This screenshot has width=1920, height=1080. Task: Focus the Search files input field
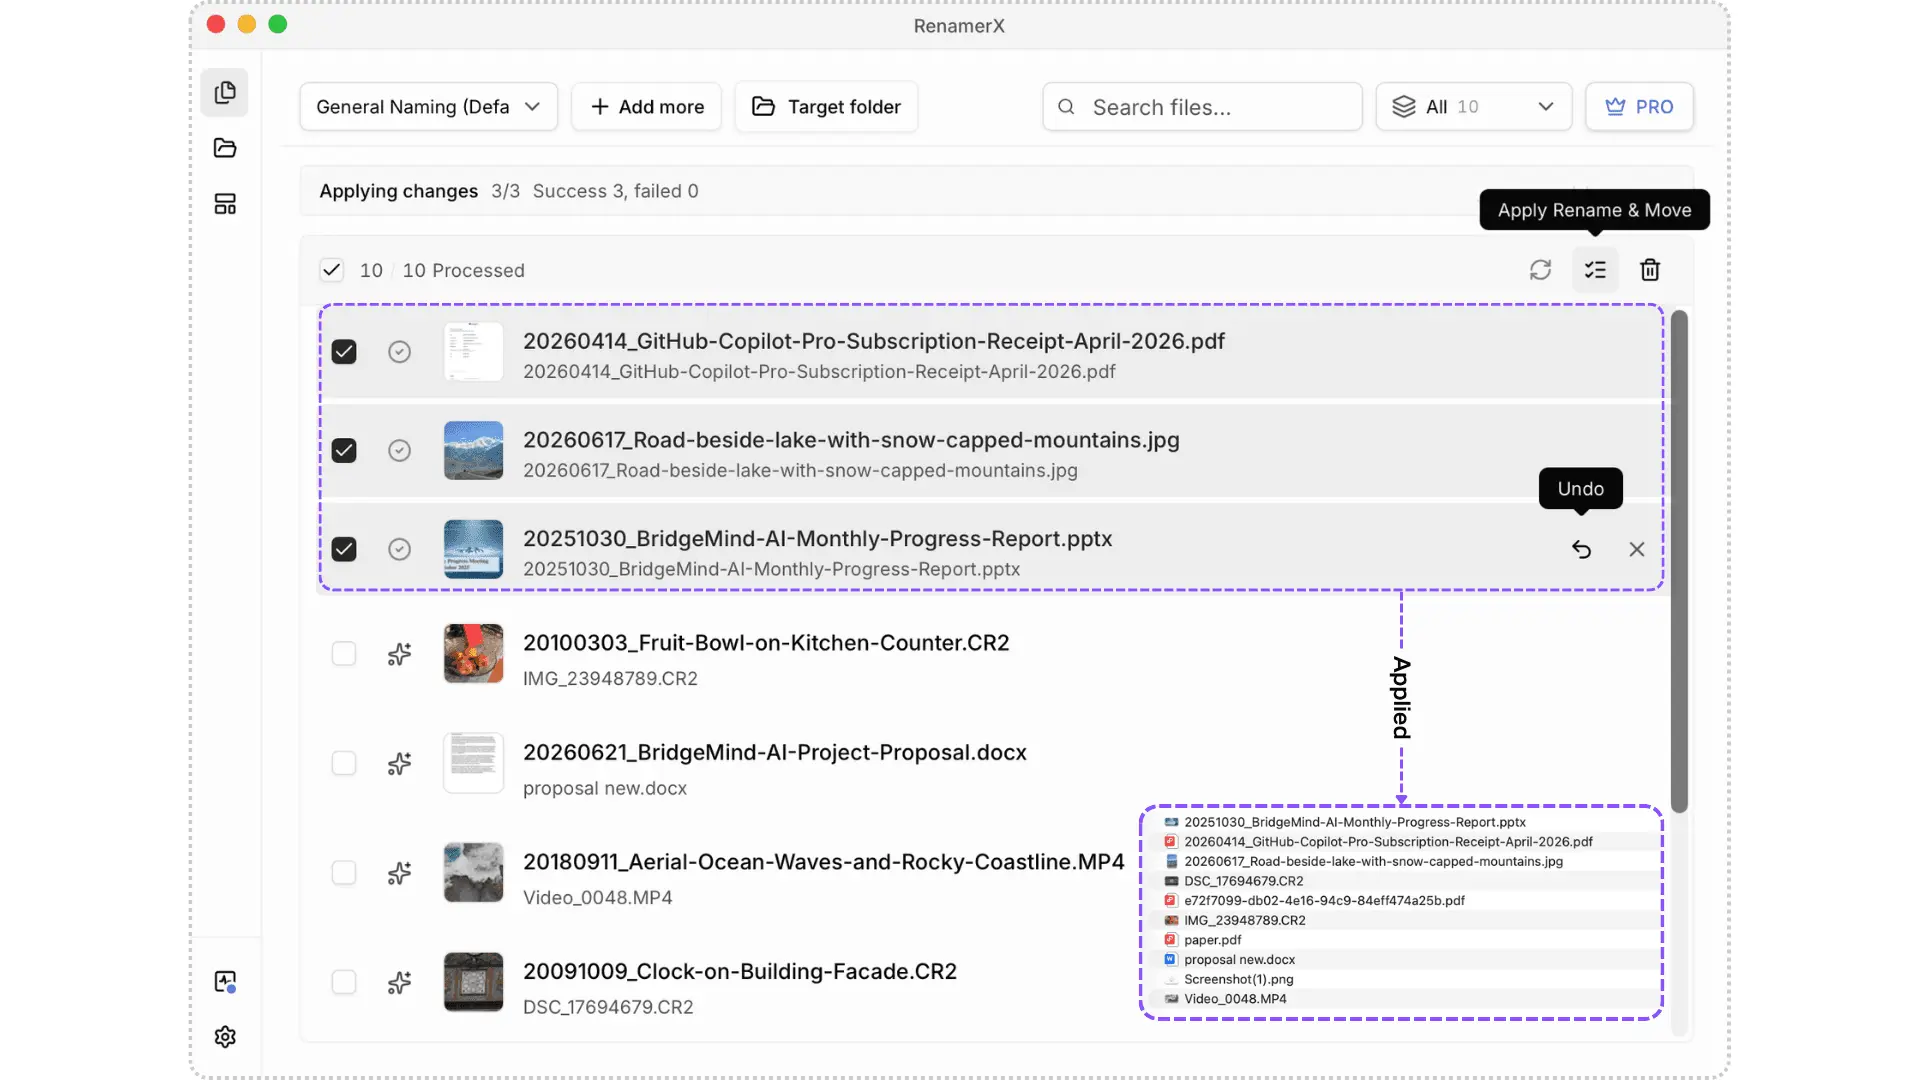coord(1202,106)
